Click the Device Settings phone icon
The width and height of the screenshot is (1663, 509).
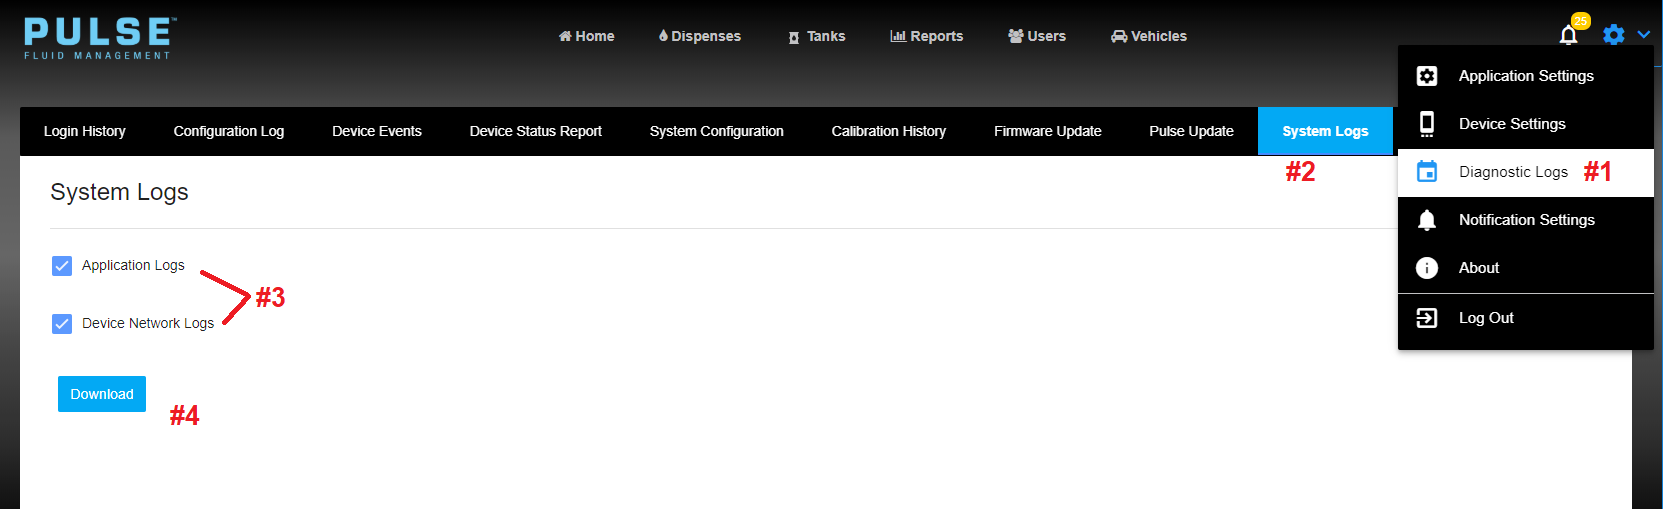1427,124
